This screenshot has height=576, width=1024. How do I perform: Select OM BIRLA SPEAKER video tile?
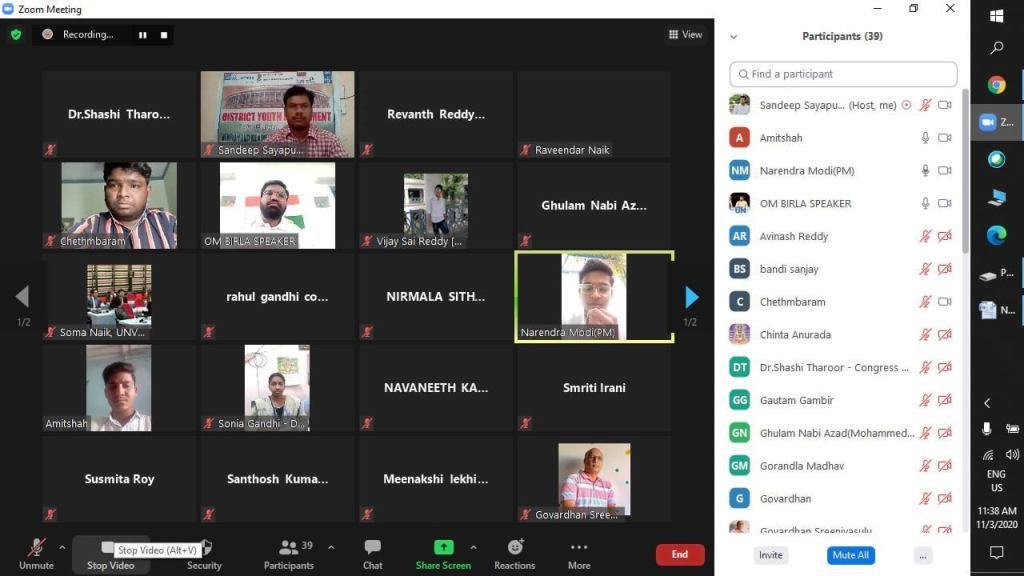278,206
